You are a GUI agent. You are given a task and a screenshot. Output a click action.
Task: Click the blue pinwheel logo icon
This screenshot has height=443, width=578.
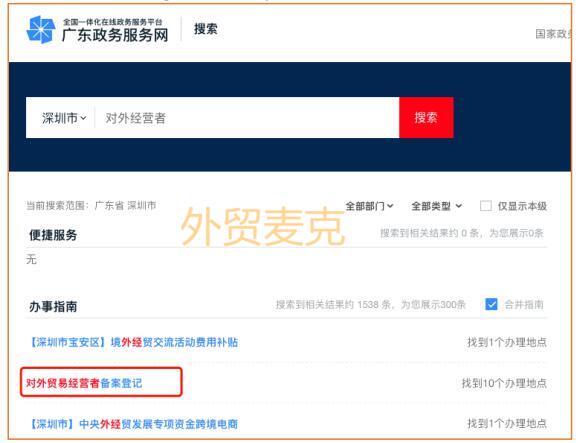pyautogui.click(x=41, y=29)
